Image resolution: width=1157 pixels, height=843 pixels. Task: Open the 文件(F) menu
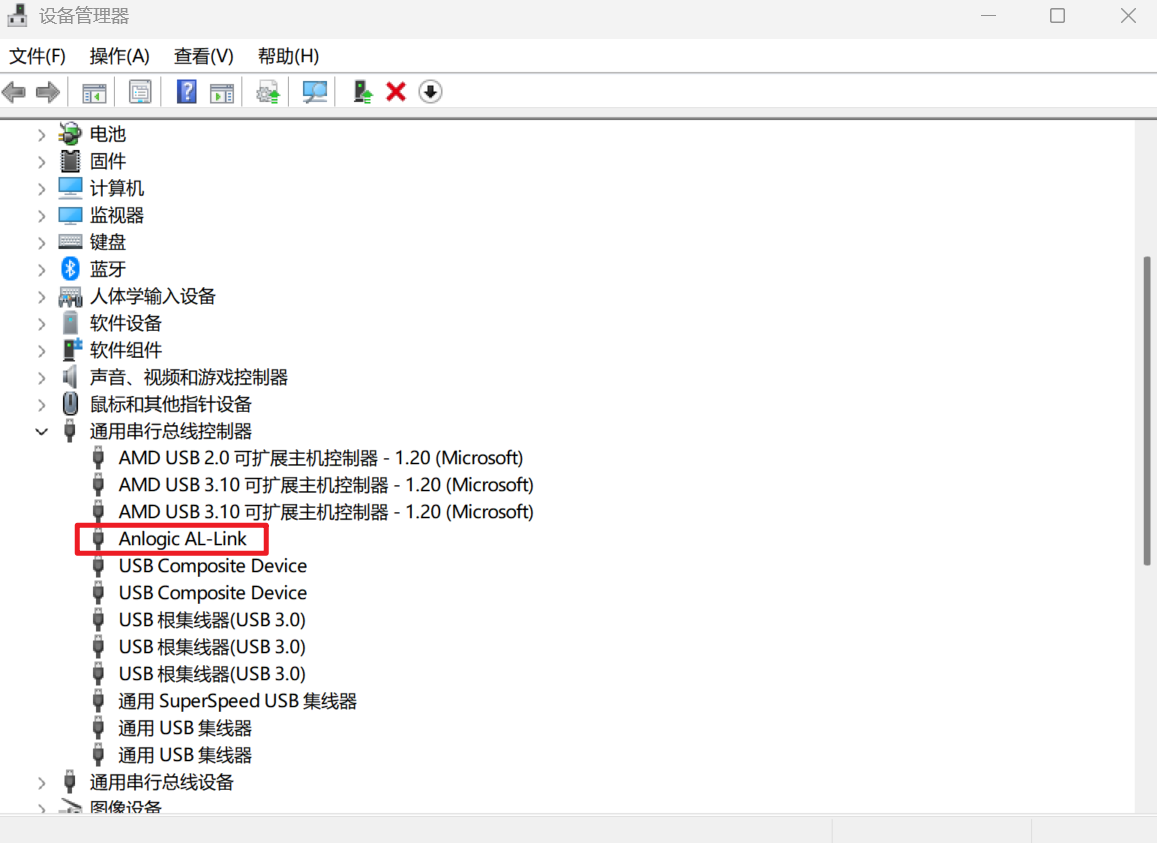coord(37,56)
